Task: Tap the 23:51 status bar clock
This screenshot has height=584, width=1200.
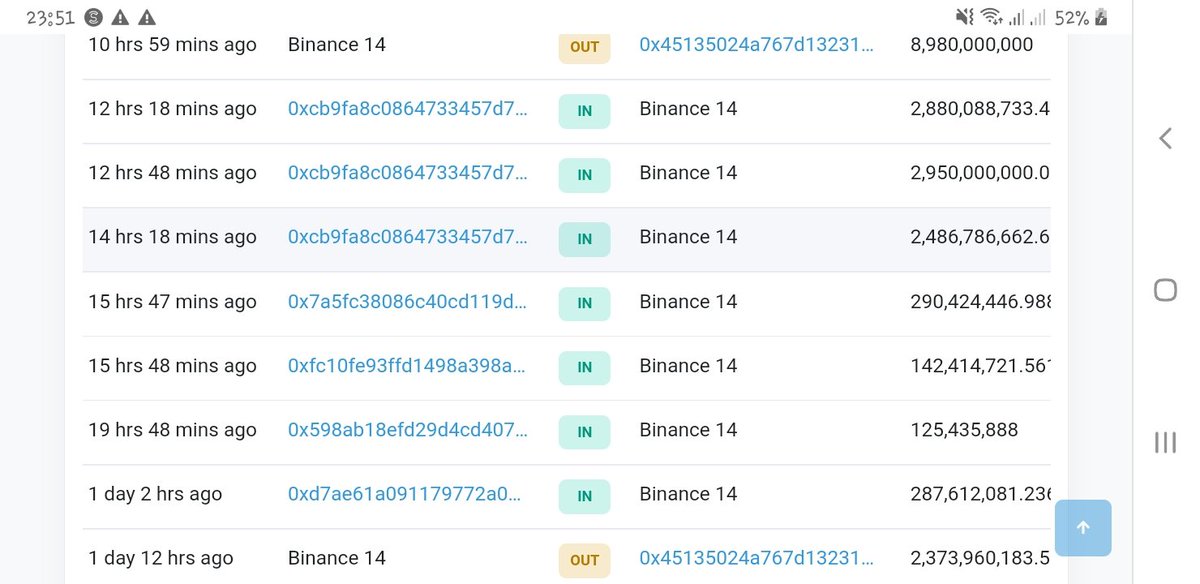Action: click(x=50, y=17)
